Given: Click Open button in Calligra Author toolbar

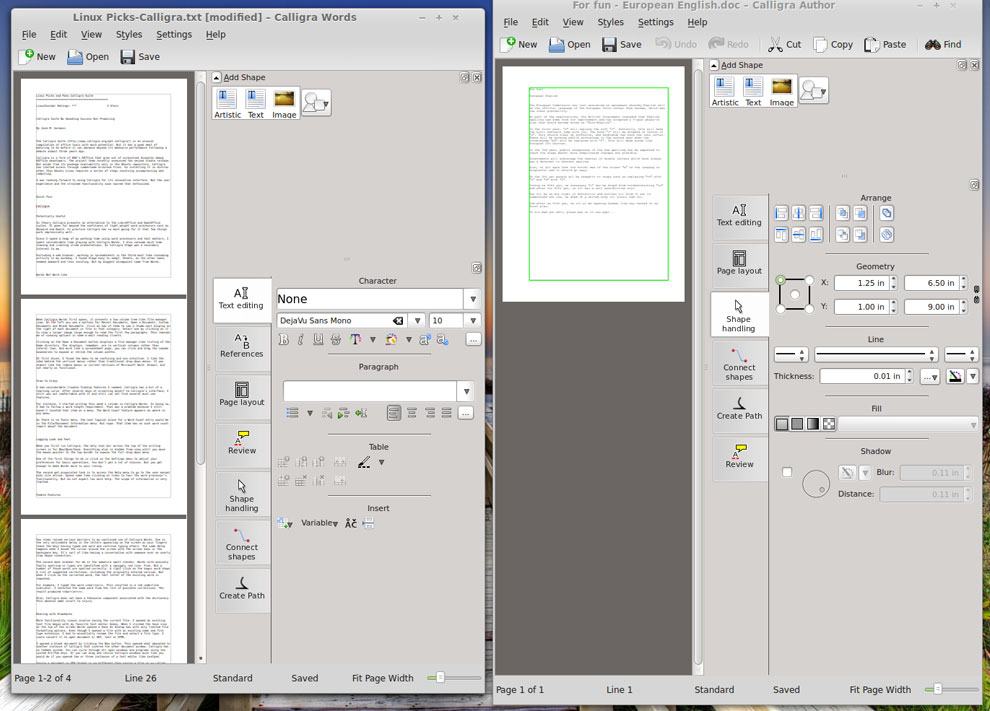Looking at the screenshot, I should tap(570, 44).
